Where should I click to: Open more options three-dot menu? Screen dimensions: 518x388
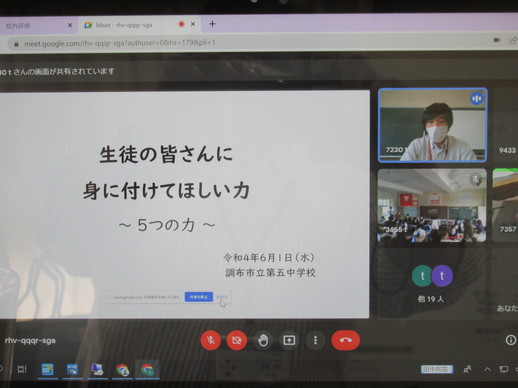[x=315, y=340]
